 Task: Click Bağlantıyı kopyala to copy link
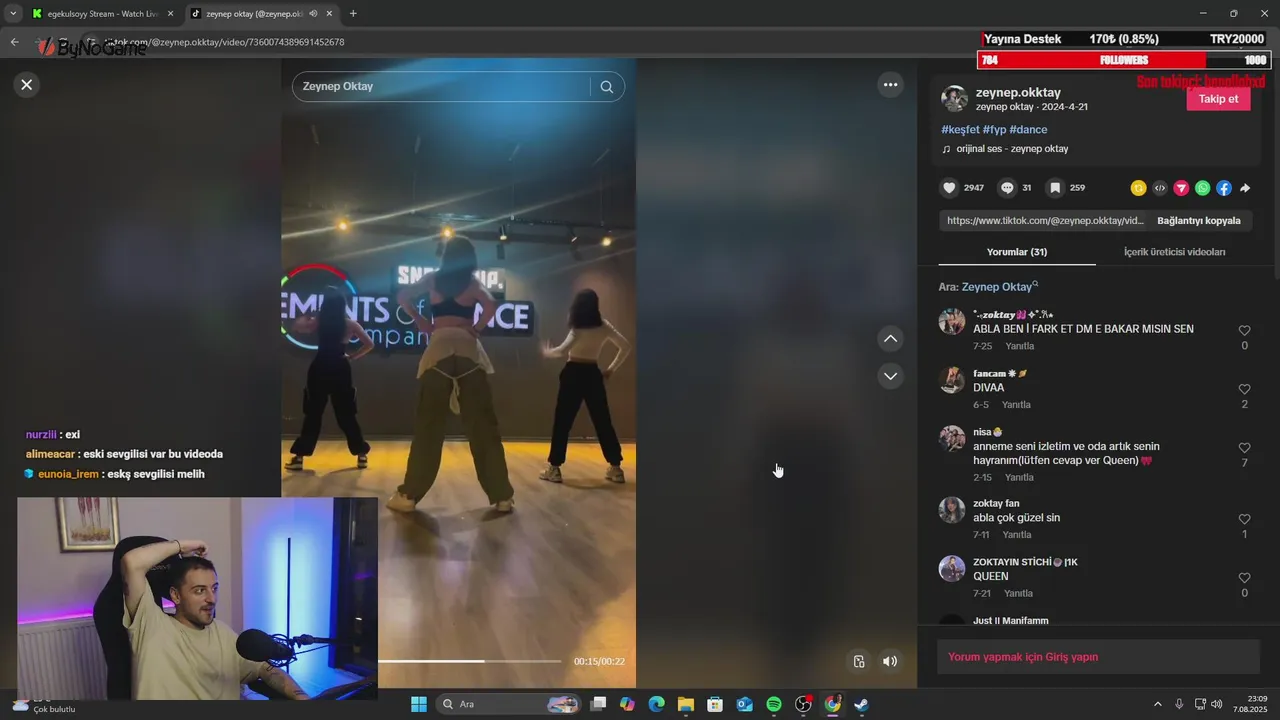1199,221
